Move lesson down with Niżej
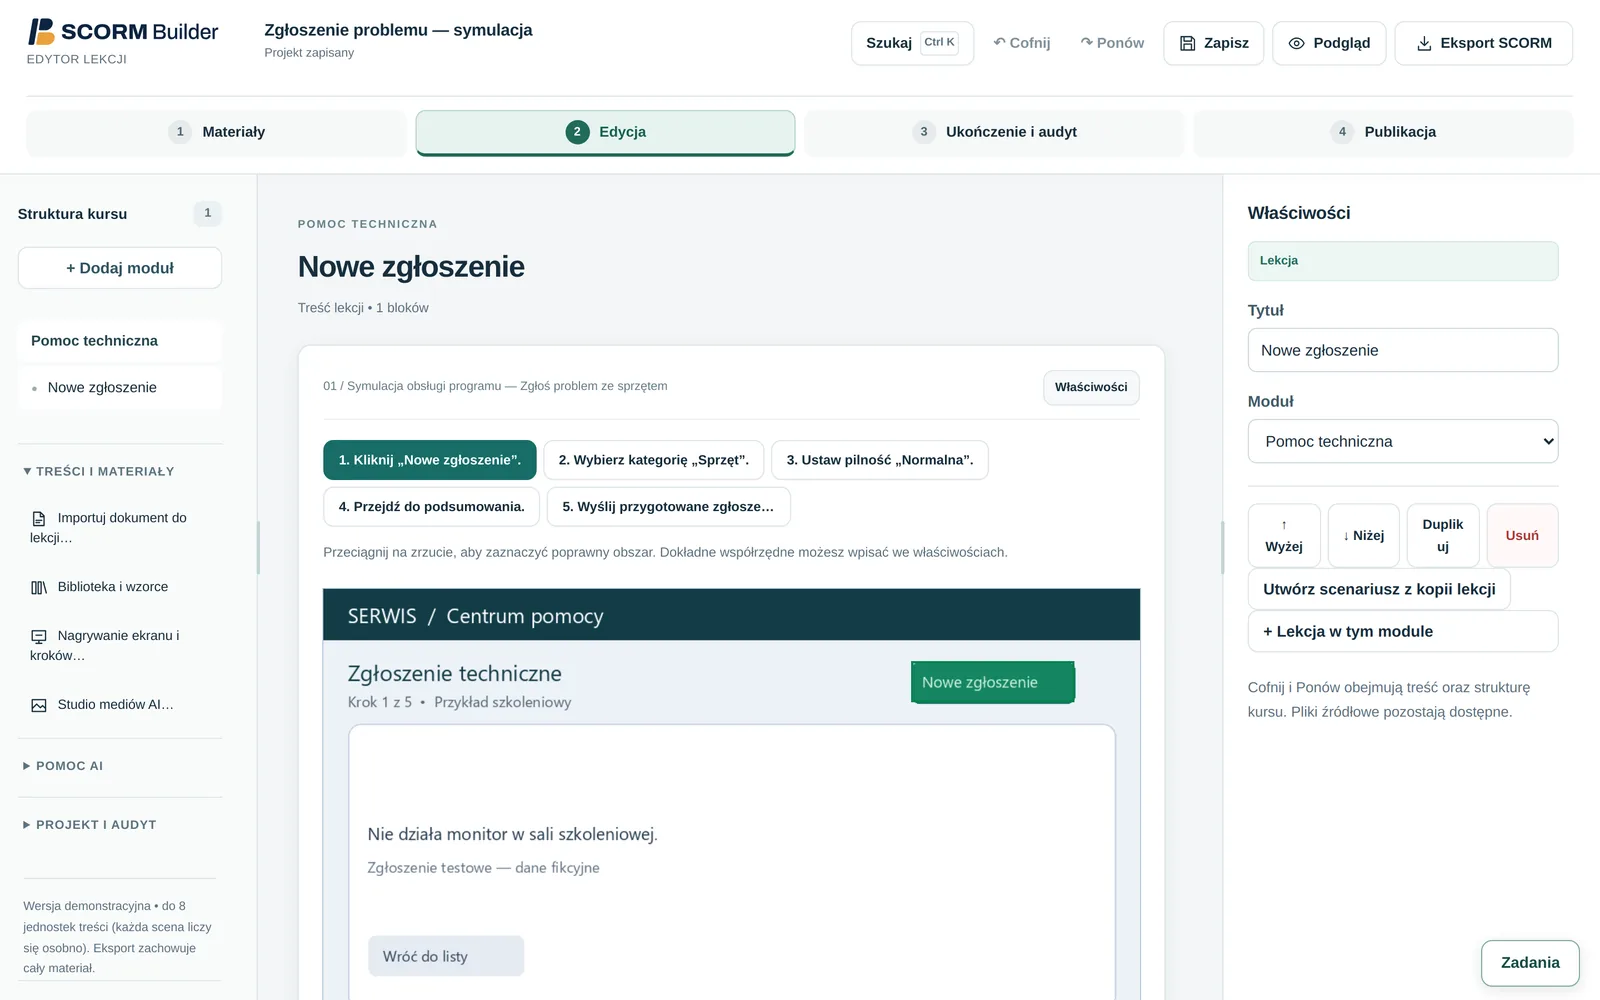Viewport: 1600px width, 1000px height. pos(1364,536)
